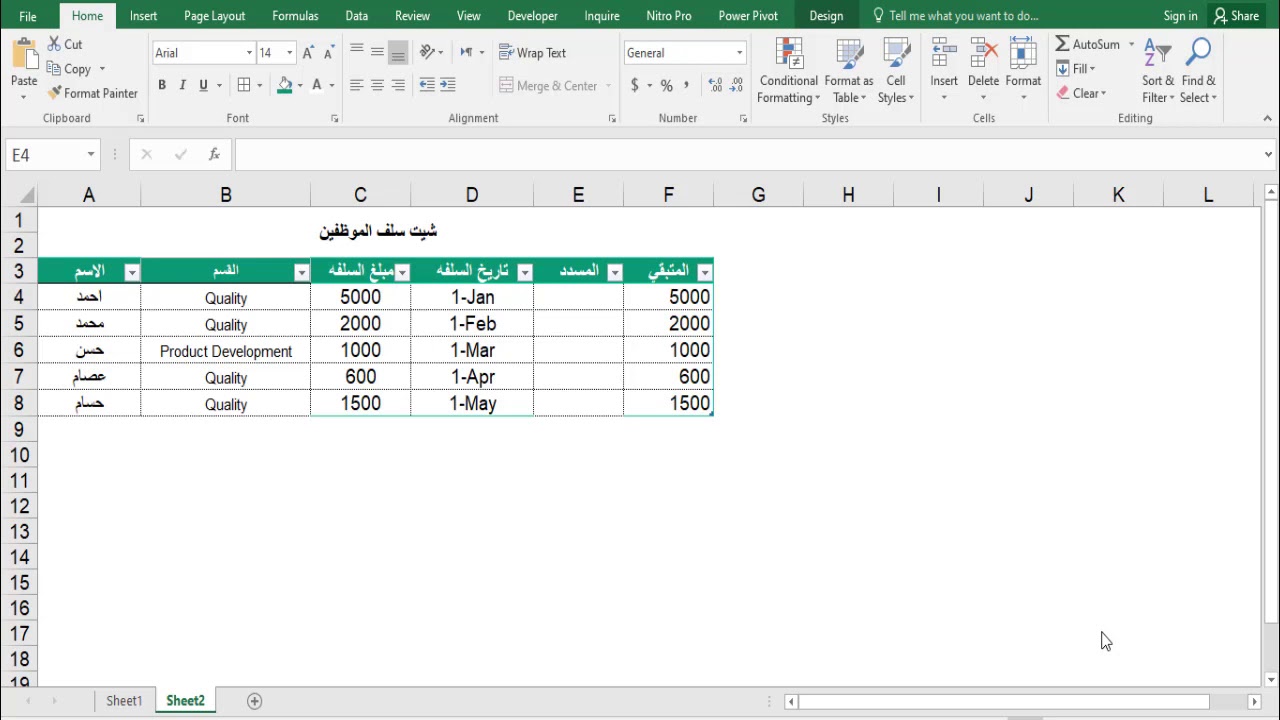The image size is (1280, 720).
Task: Decrease font size with the small A icon
Action: [x=328, y=53]
